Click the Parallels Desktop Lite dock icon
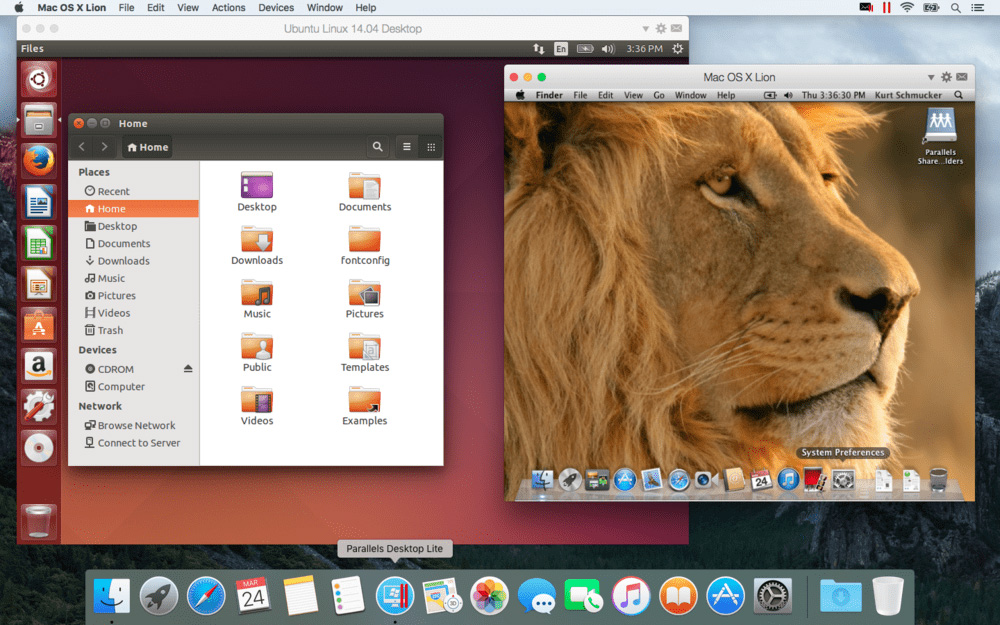The image size is (1000, 625). click(x=395, y=596)
